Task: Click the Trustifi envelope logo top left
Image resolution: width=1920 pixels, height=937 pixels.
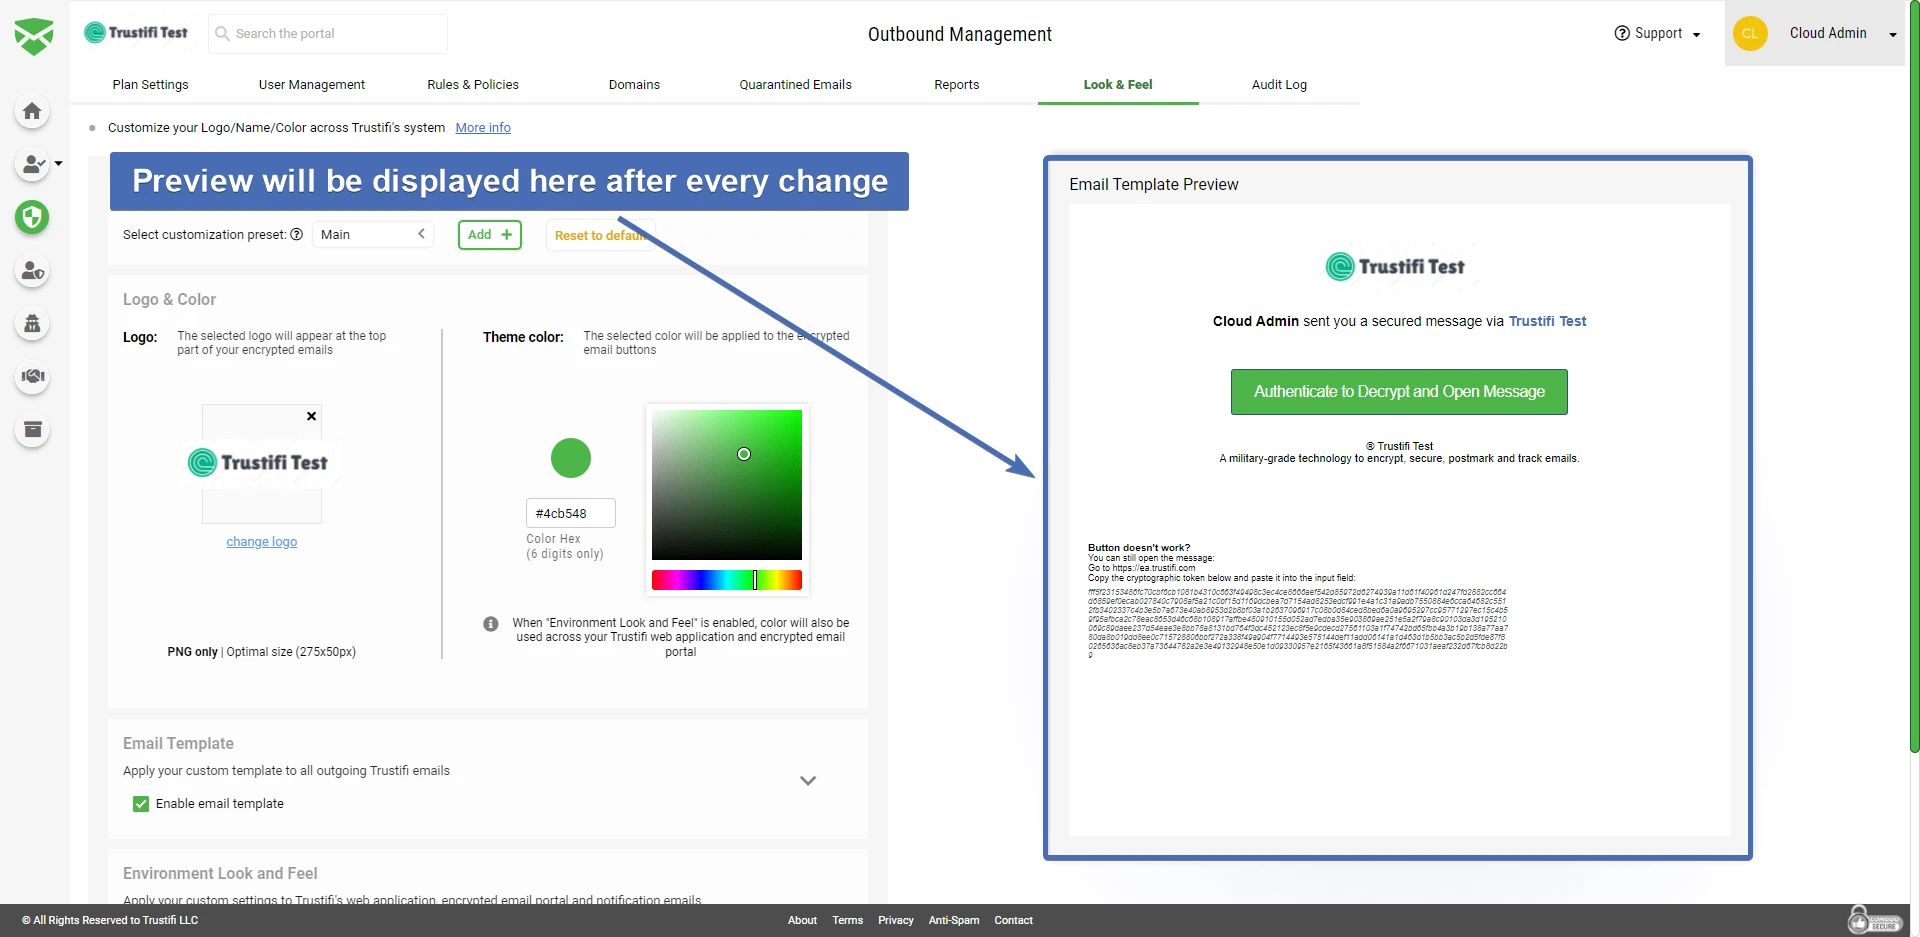Action: [x=34, y=33]
